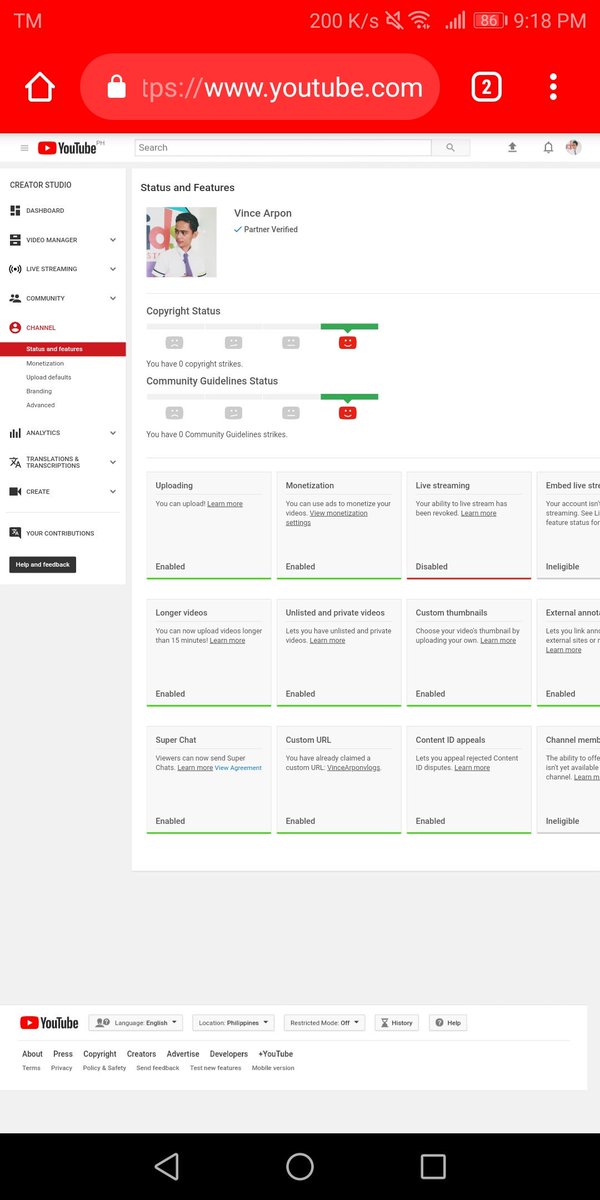The height and width of the screenshot is (1200, 600).
Task: Click the footer YouTube logo
Action: point(49,1023)
